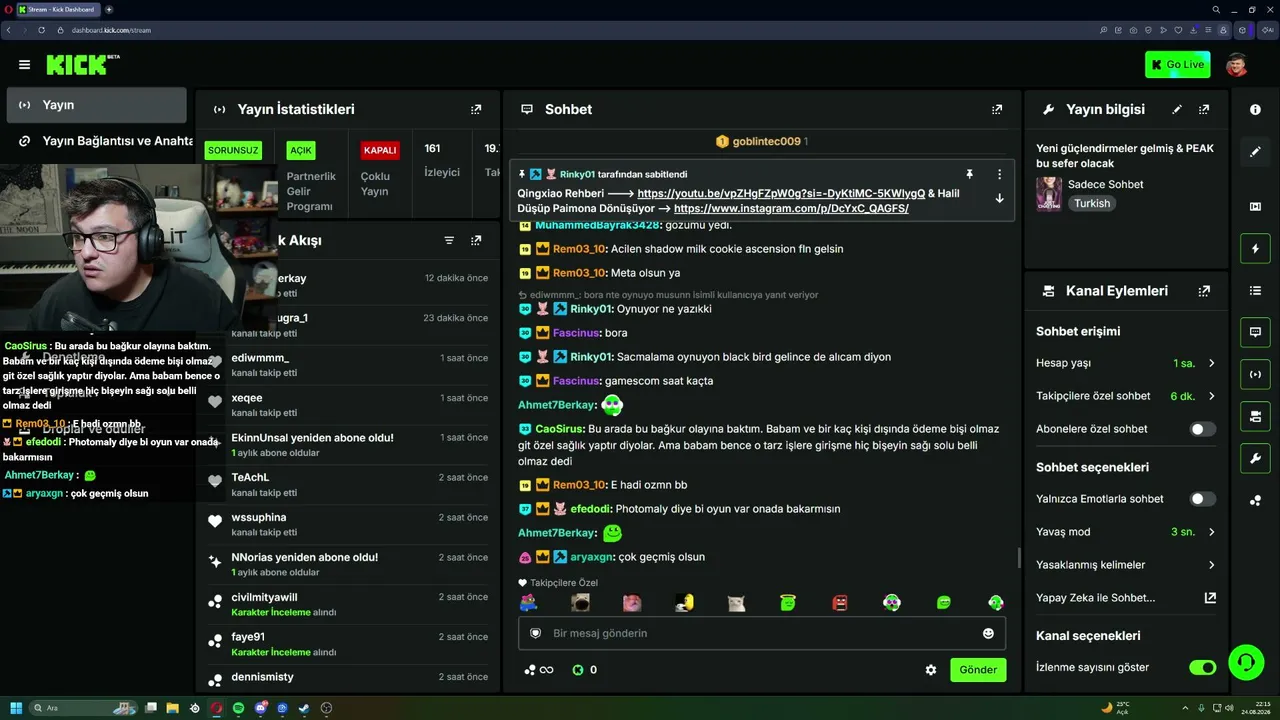Toggle the wrench sidebar icon

pyautogui.click(x=1255, y=458)
